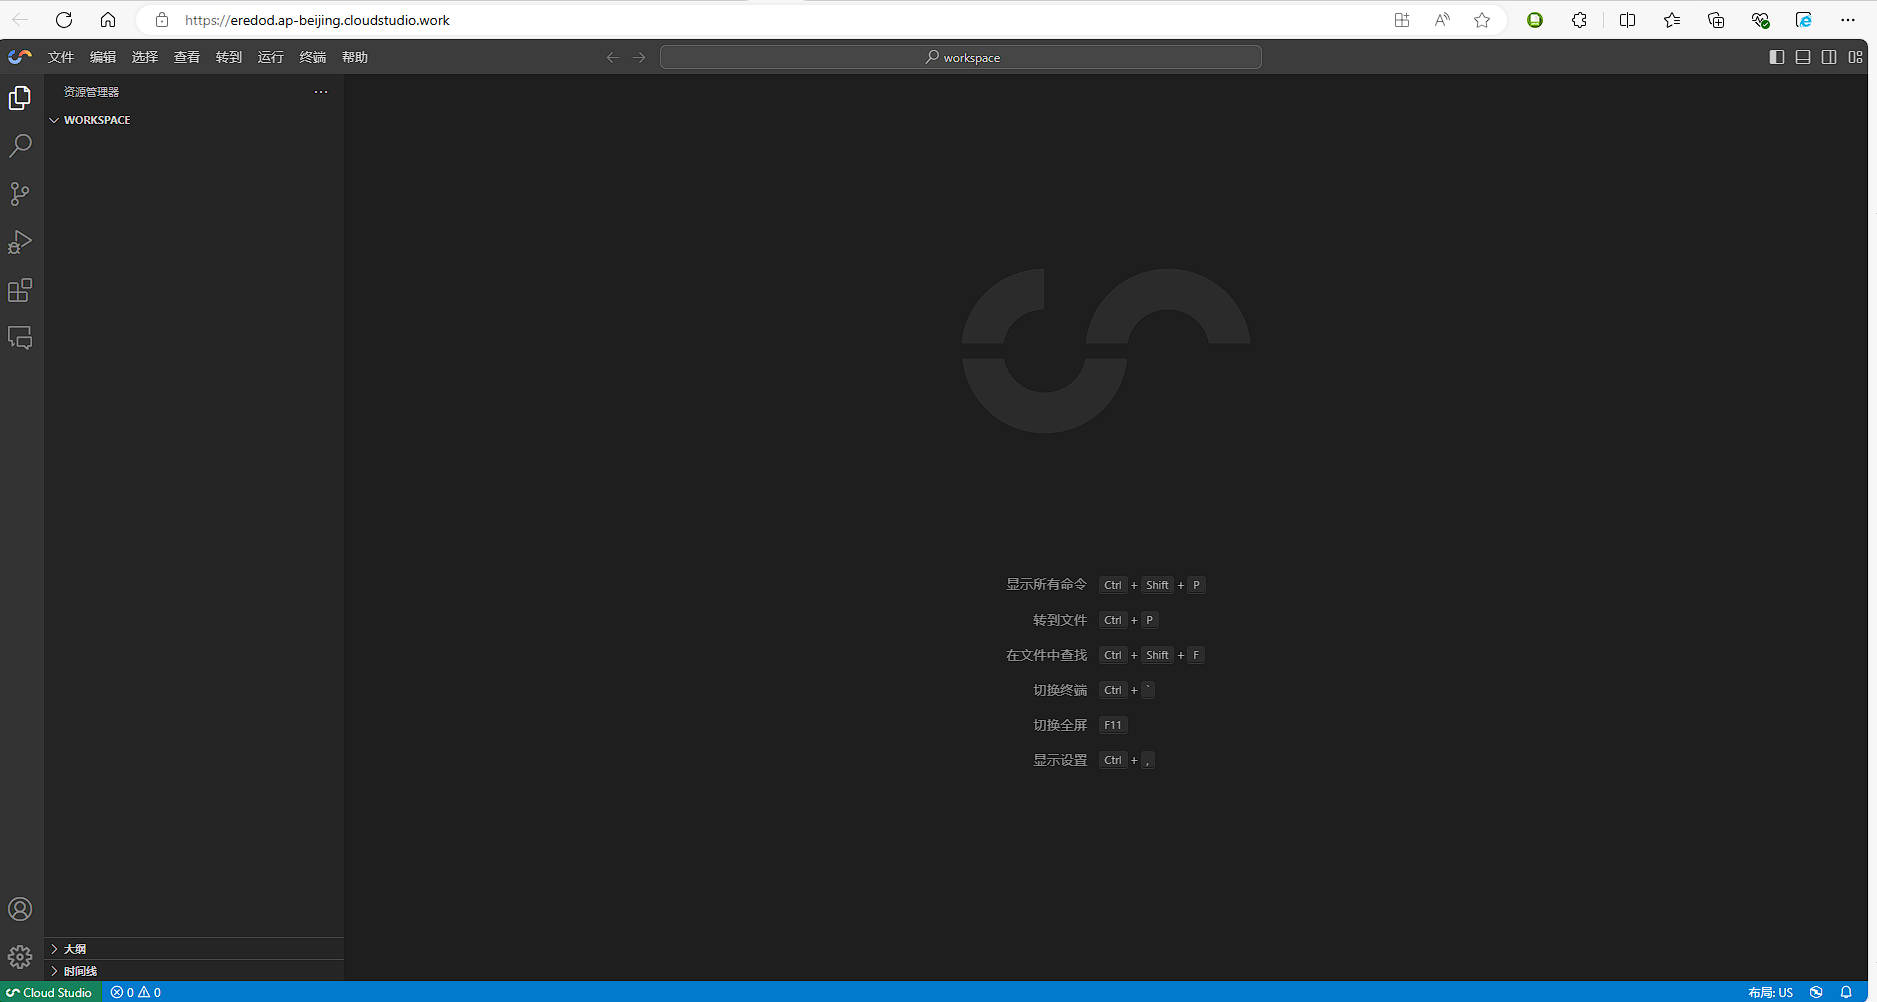The width and height of the screenshot is (1877, 1002).
Task: Click 显示设置 shortcut hint text
Action: tap(1060, 760)
